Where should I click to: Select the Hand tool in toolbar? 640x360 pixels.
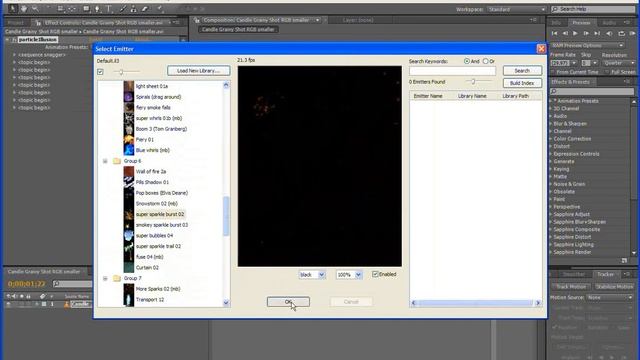pos(24,9)
